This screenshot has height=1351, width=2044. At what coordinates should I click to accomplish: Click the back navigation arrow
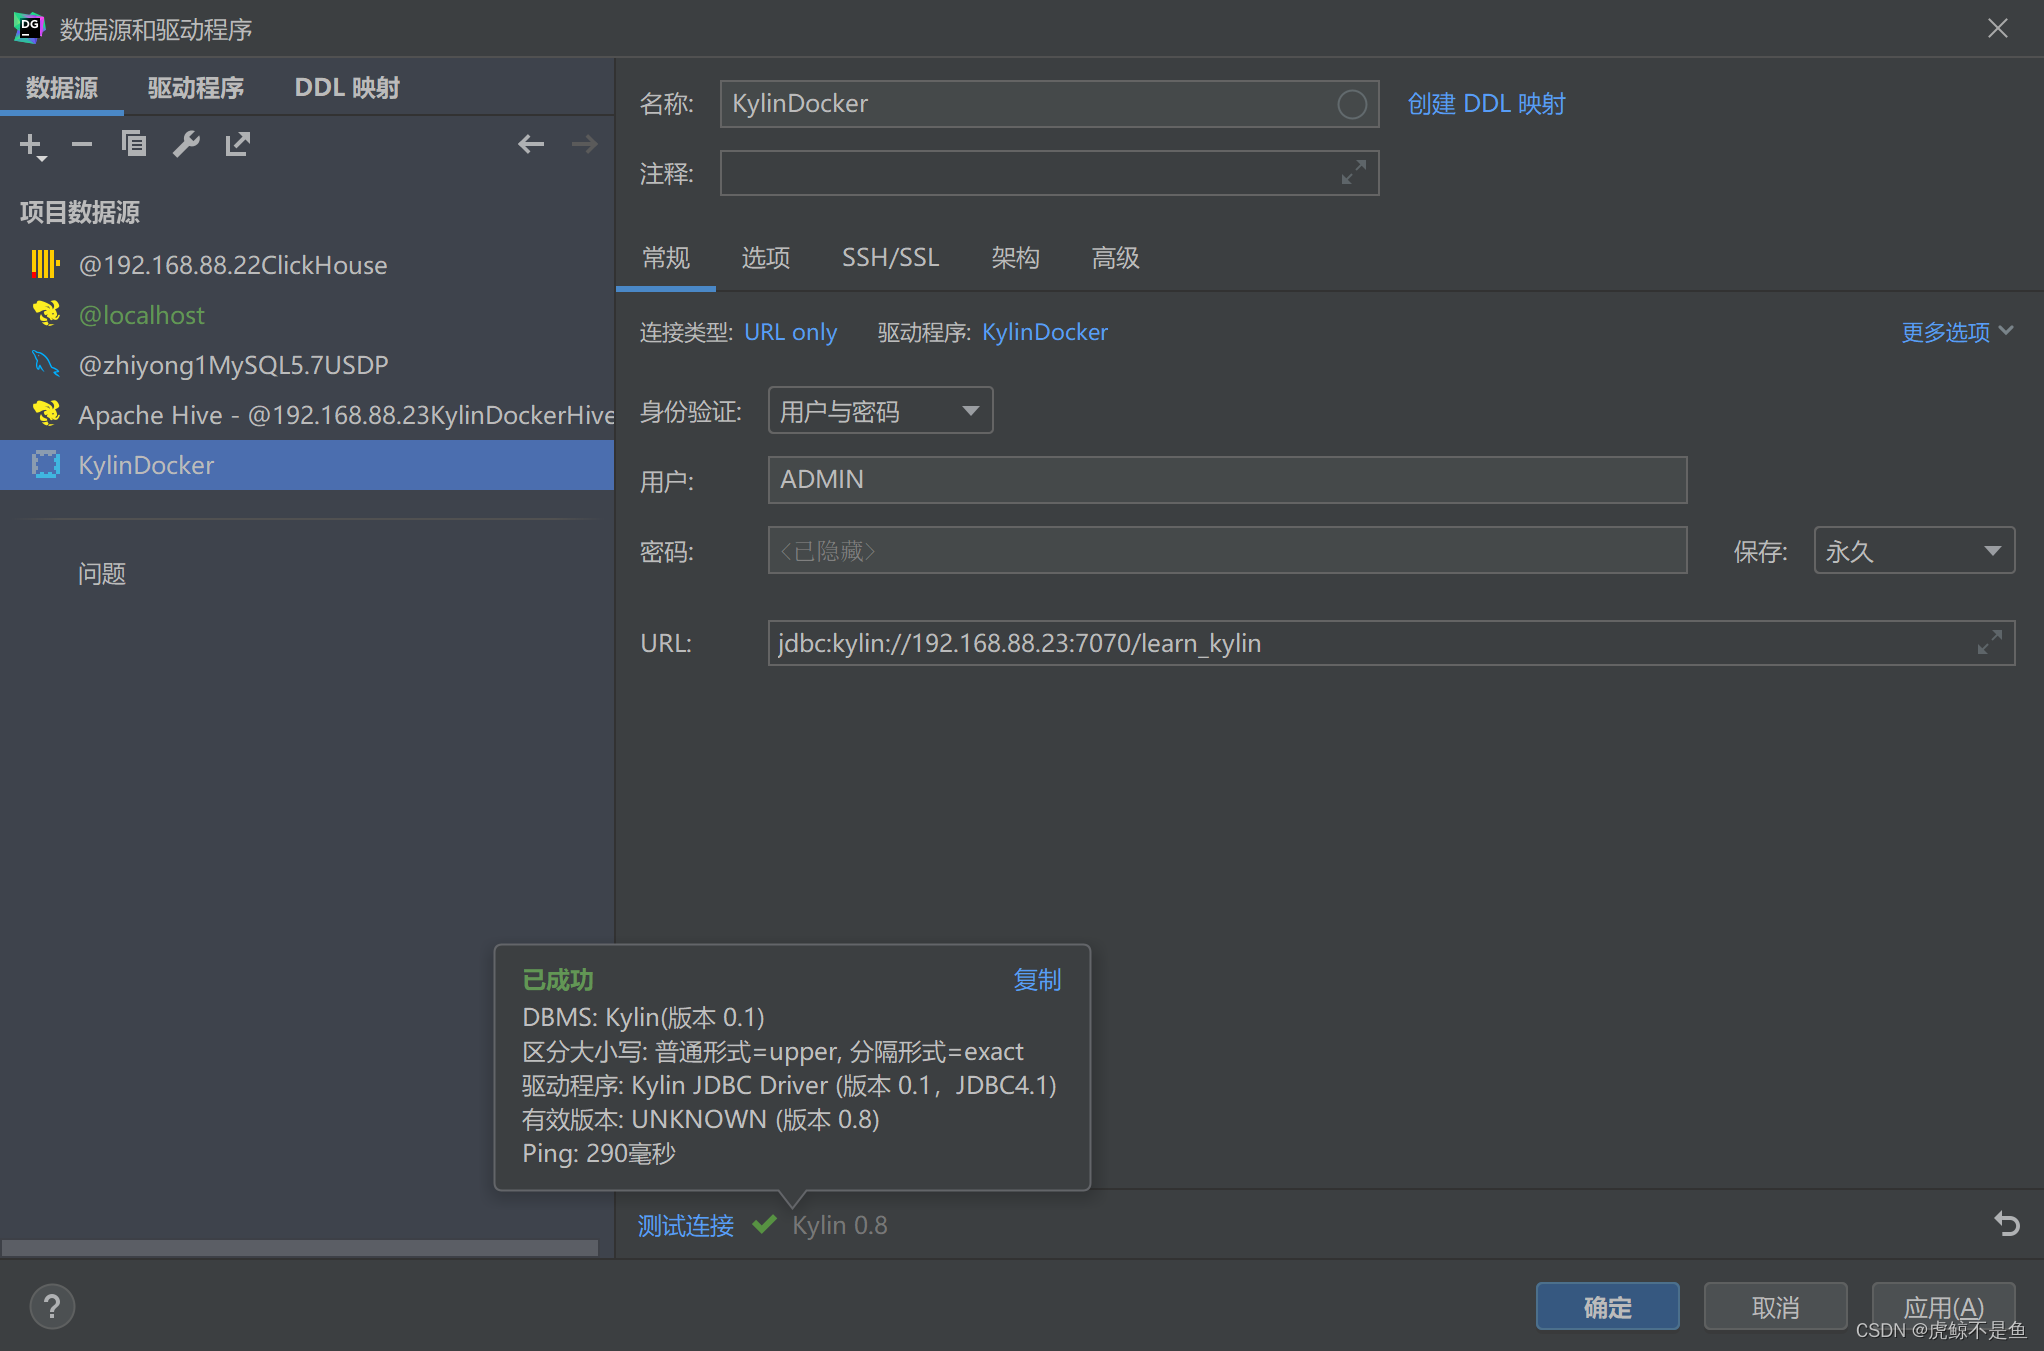(530, 145)
